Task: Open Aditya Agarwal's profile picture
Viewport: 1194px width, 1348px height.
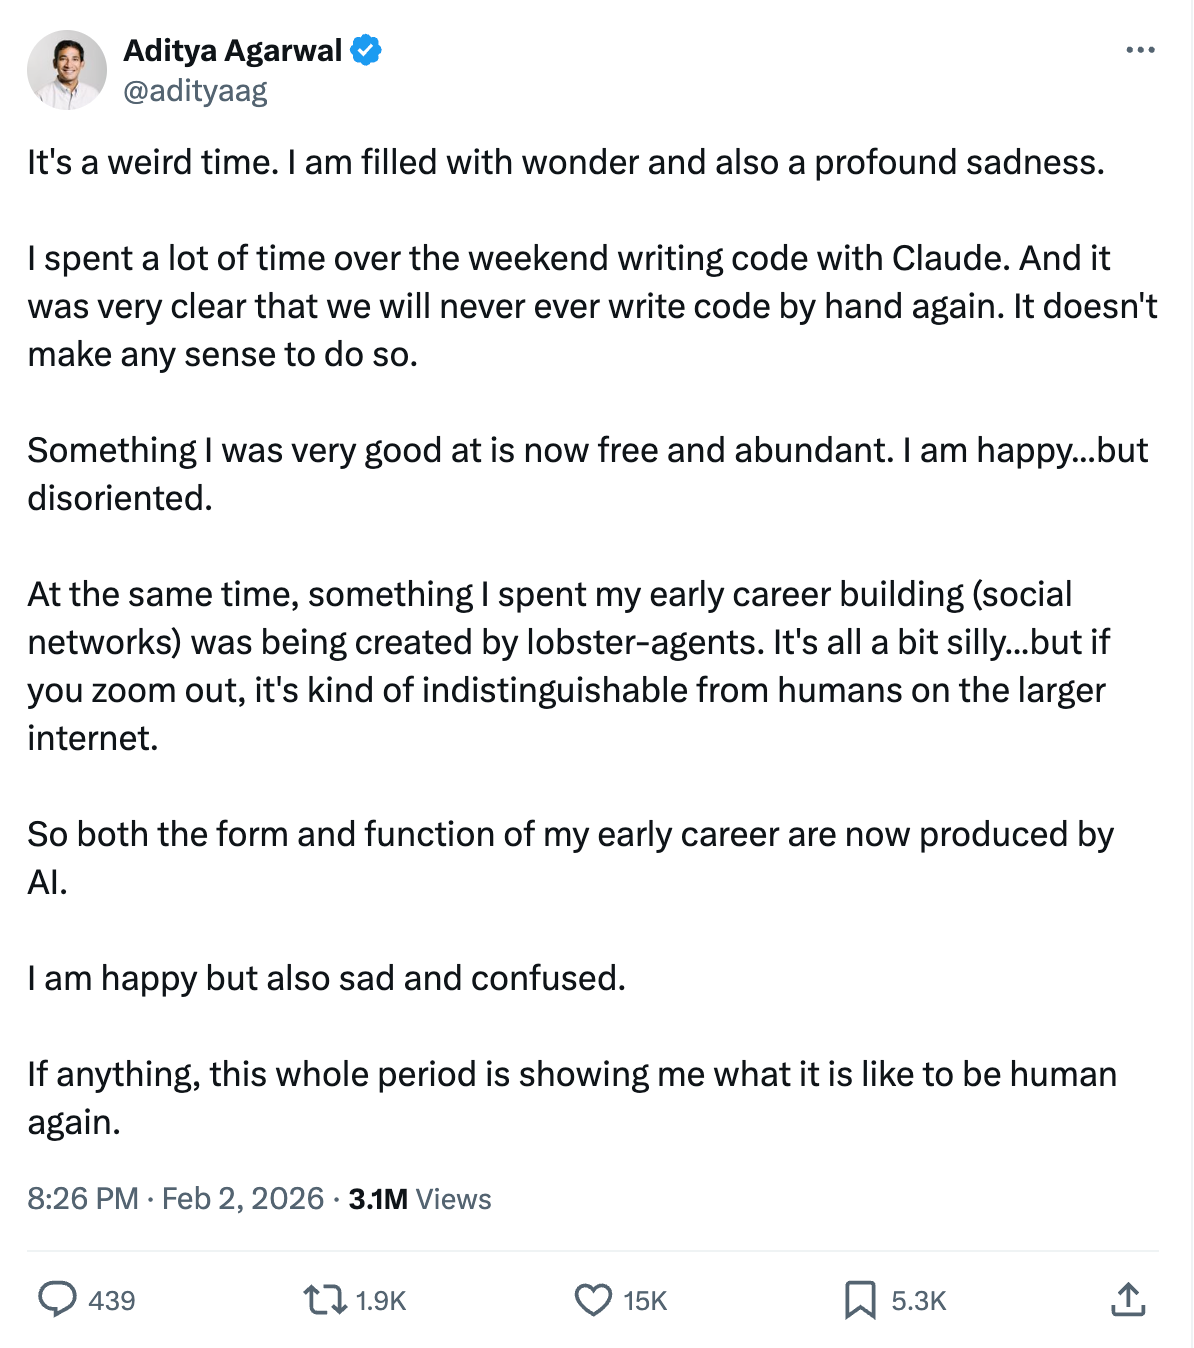Action: click(67, 70)
